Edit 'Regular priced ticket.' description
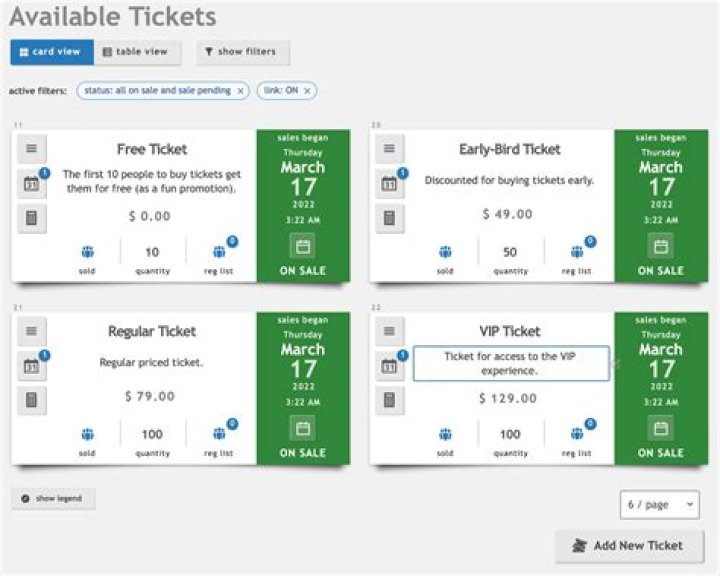 point(151,362)
